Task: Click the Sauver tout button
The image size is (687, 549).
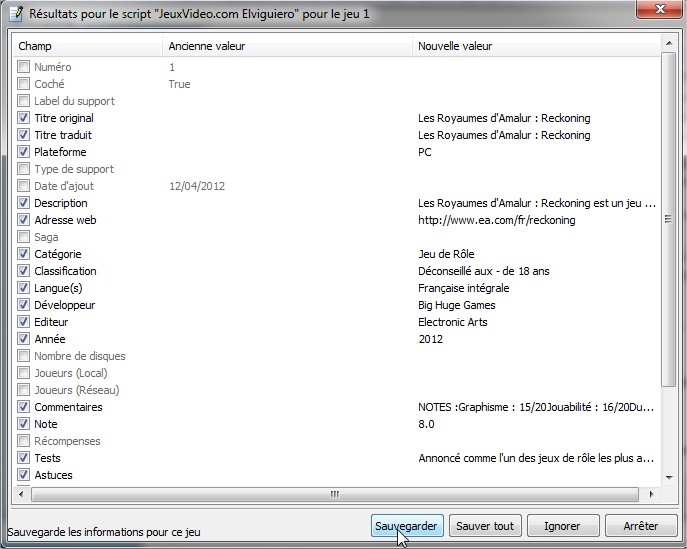Action: [x=485, y=526]
